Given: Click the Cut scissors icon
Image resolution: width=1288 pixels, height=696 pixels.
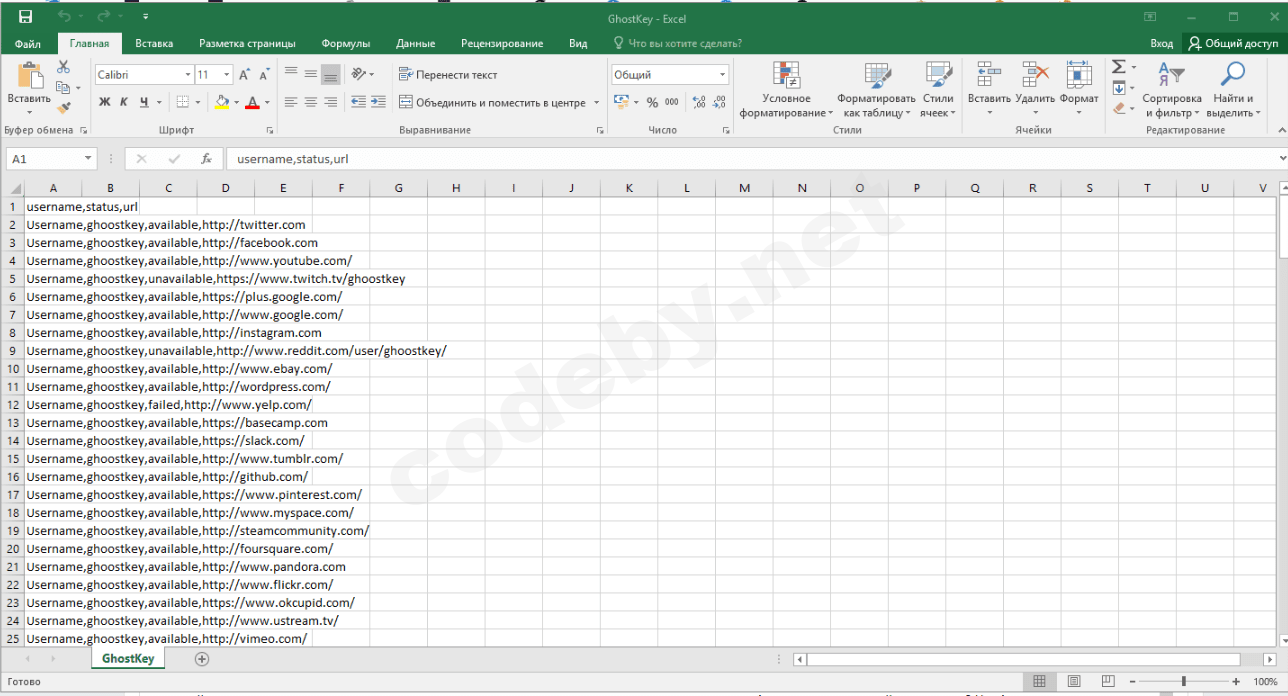Looking at the screenshot, I should tap(63, 67).
